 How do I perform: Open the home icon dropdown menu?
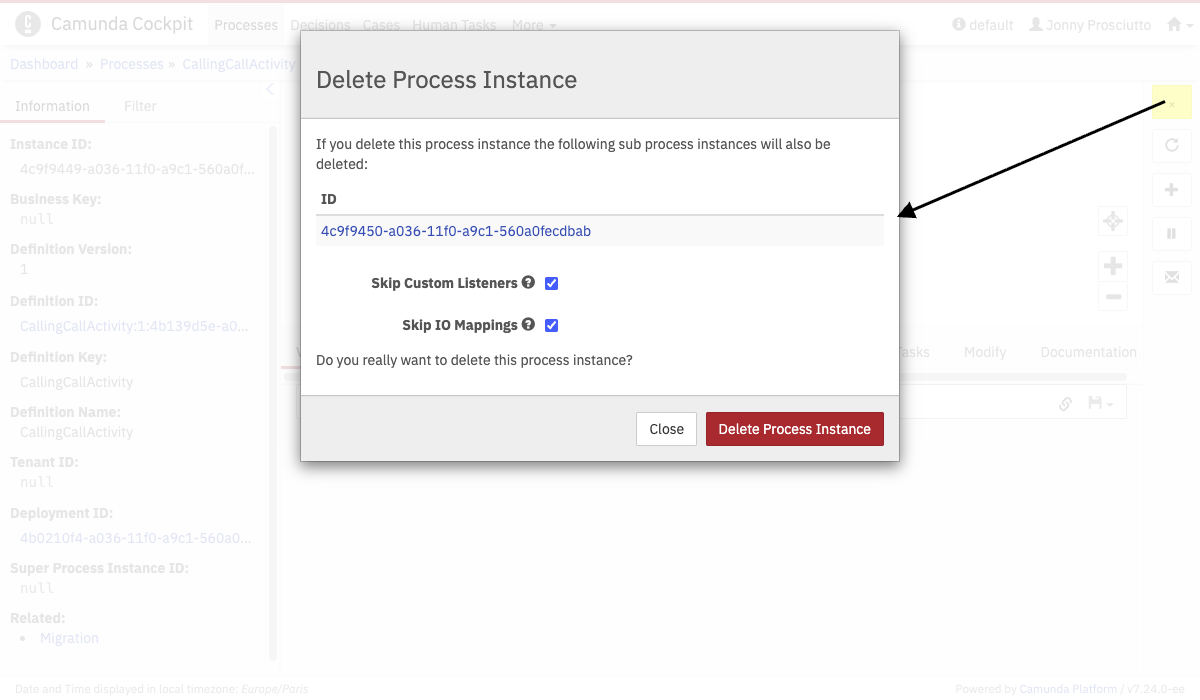[1179, 25]
